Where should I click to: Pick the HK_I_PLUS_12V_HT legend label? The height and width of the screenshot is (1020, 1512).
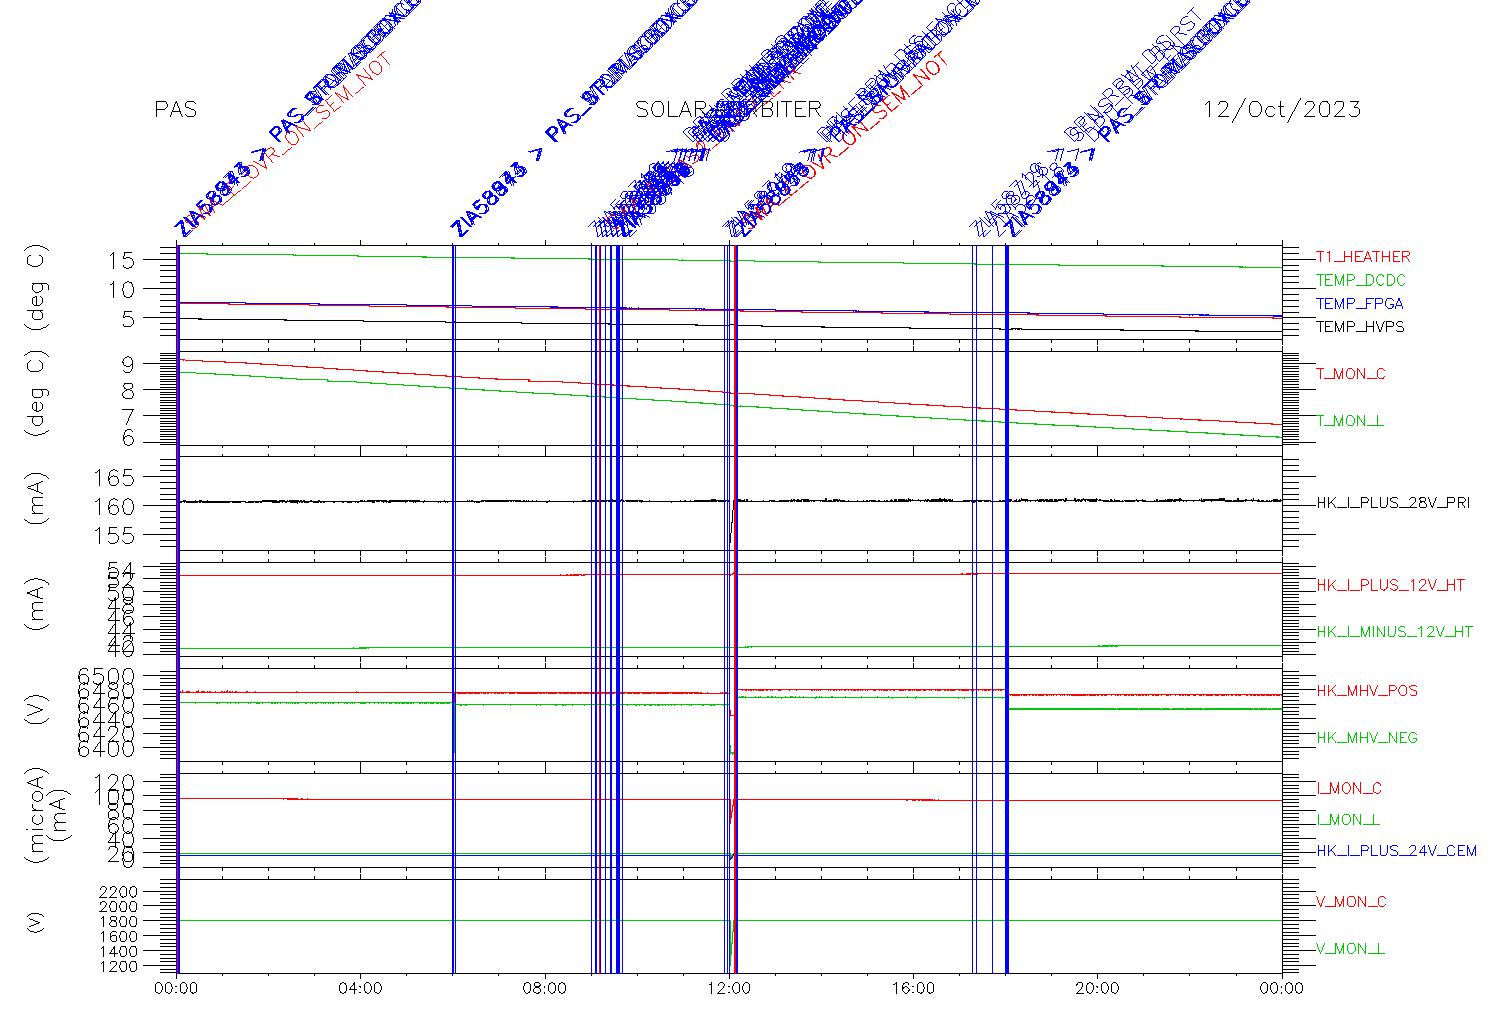point(1391,585)
